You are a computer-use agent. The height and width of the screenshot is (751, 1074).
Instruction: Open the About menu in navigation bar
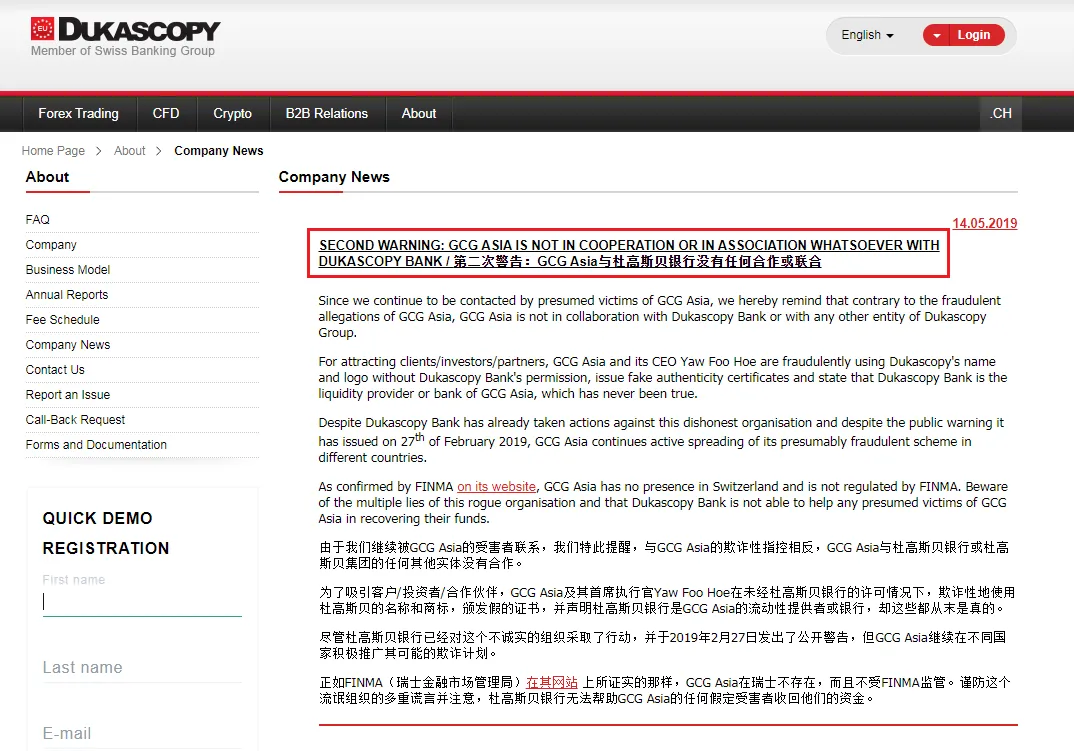click(419, 114)
